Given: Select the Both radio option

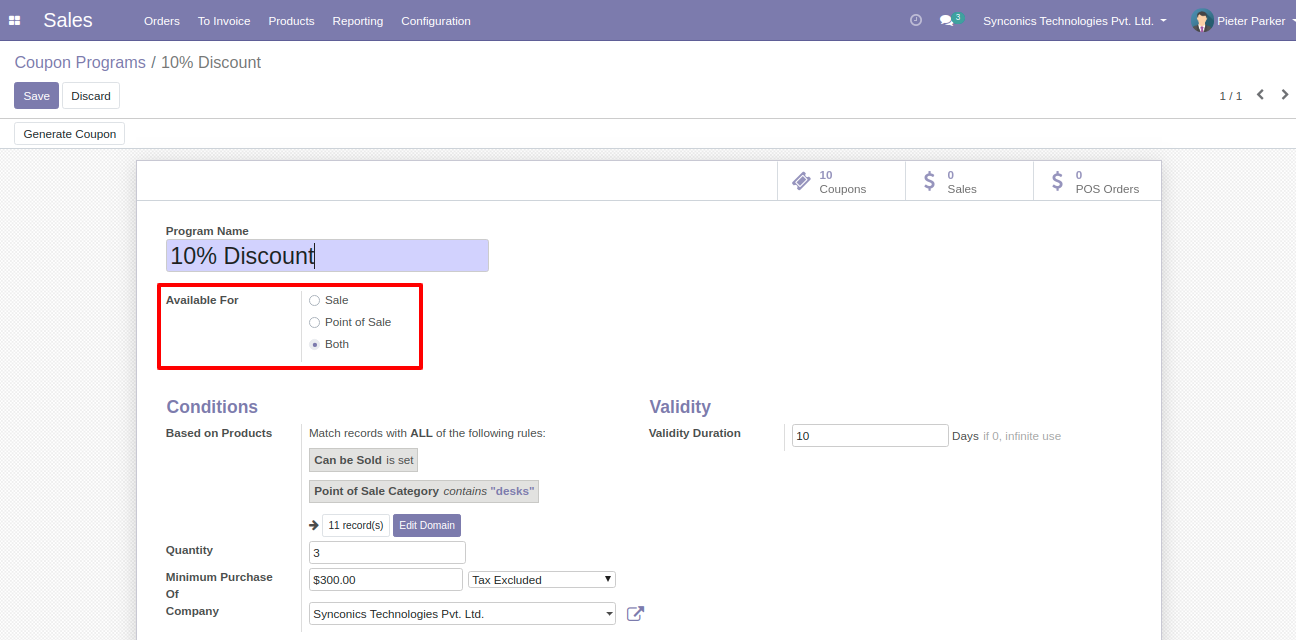Looking at the screenshot, I should tap(315, 344).
